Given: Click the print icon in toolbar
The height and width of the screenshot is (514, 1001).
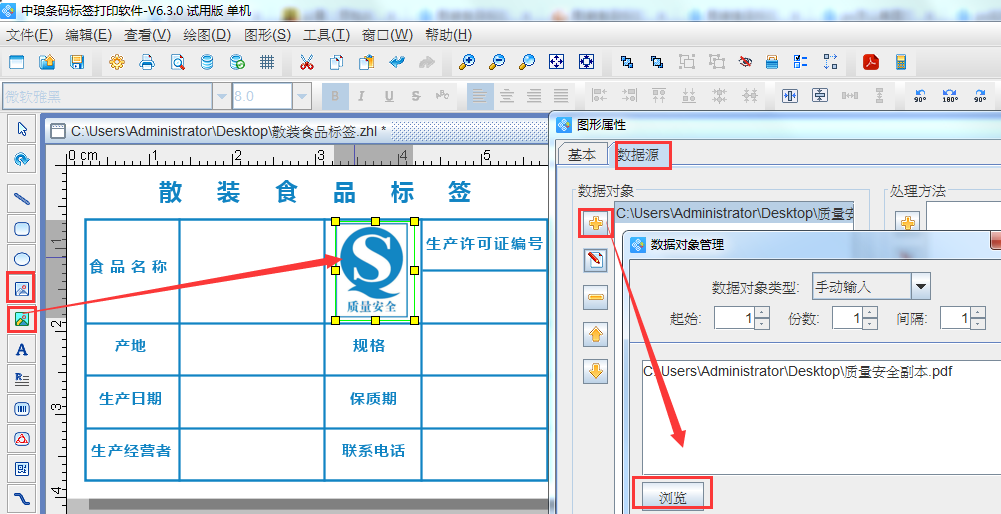Looking at the screenshot, I should [147, 62].
